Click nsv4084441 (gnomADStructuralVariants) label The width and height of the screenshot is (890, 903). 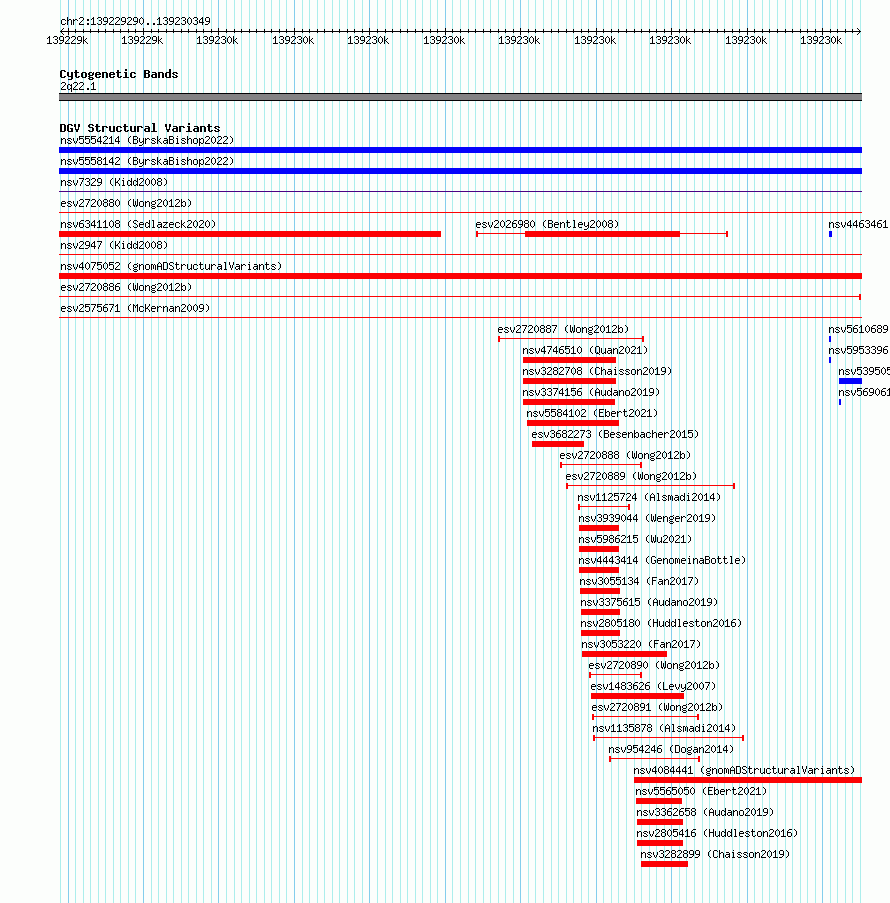pos(744,771)
